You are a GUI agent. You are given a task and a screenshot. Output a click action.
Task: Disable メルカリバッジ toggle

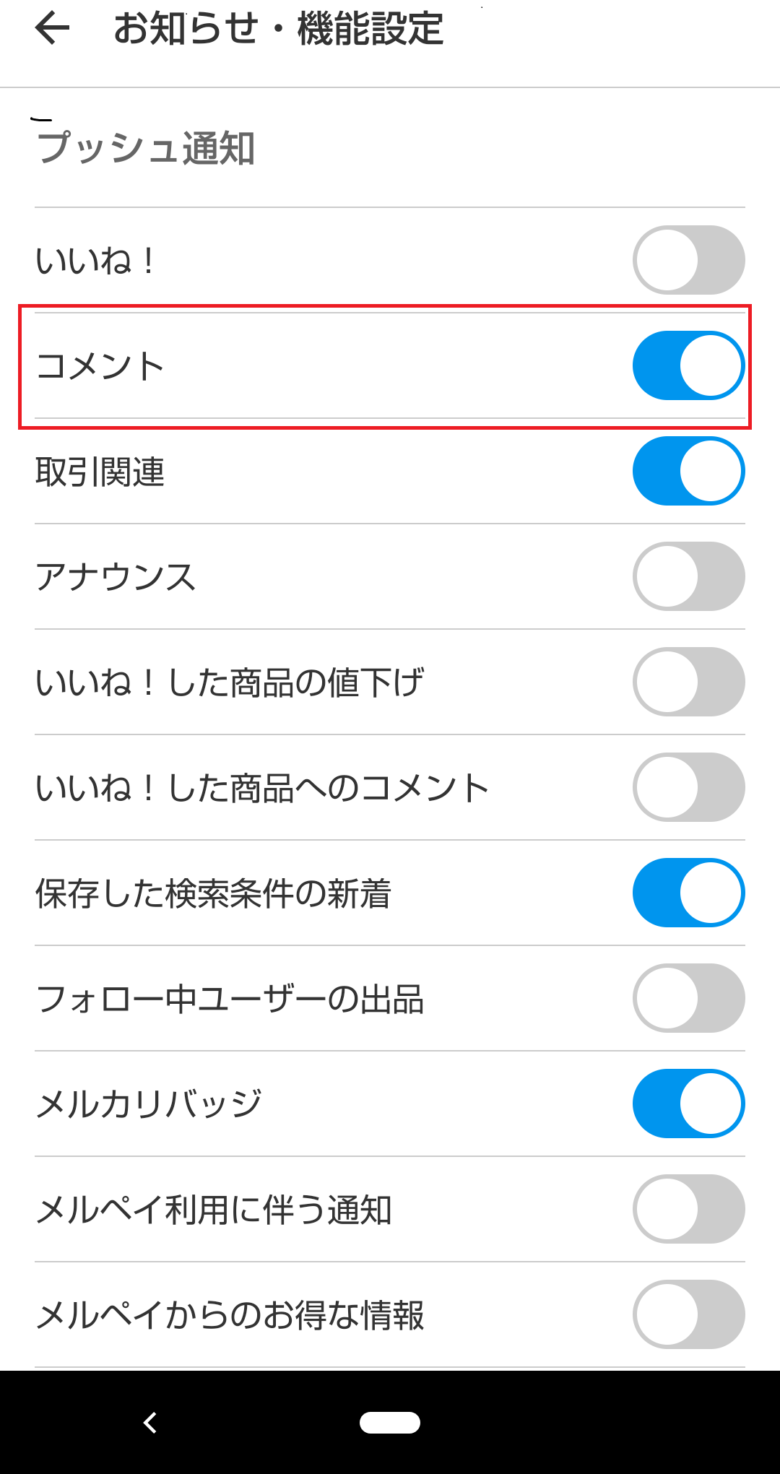(688, 1104)
